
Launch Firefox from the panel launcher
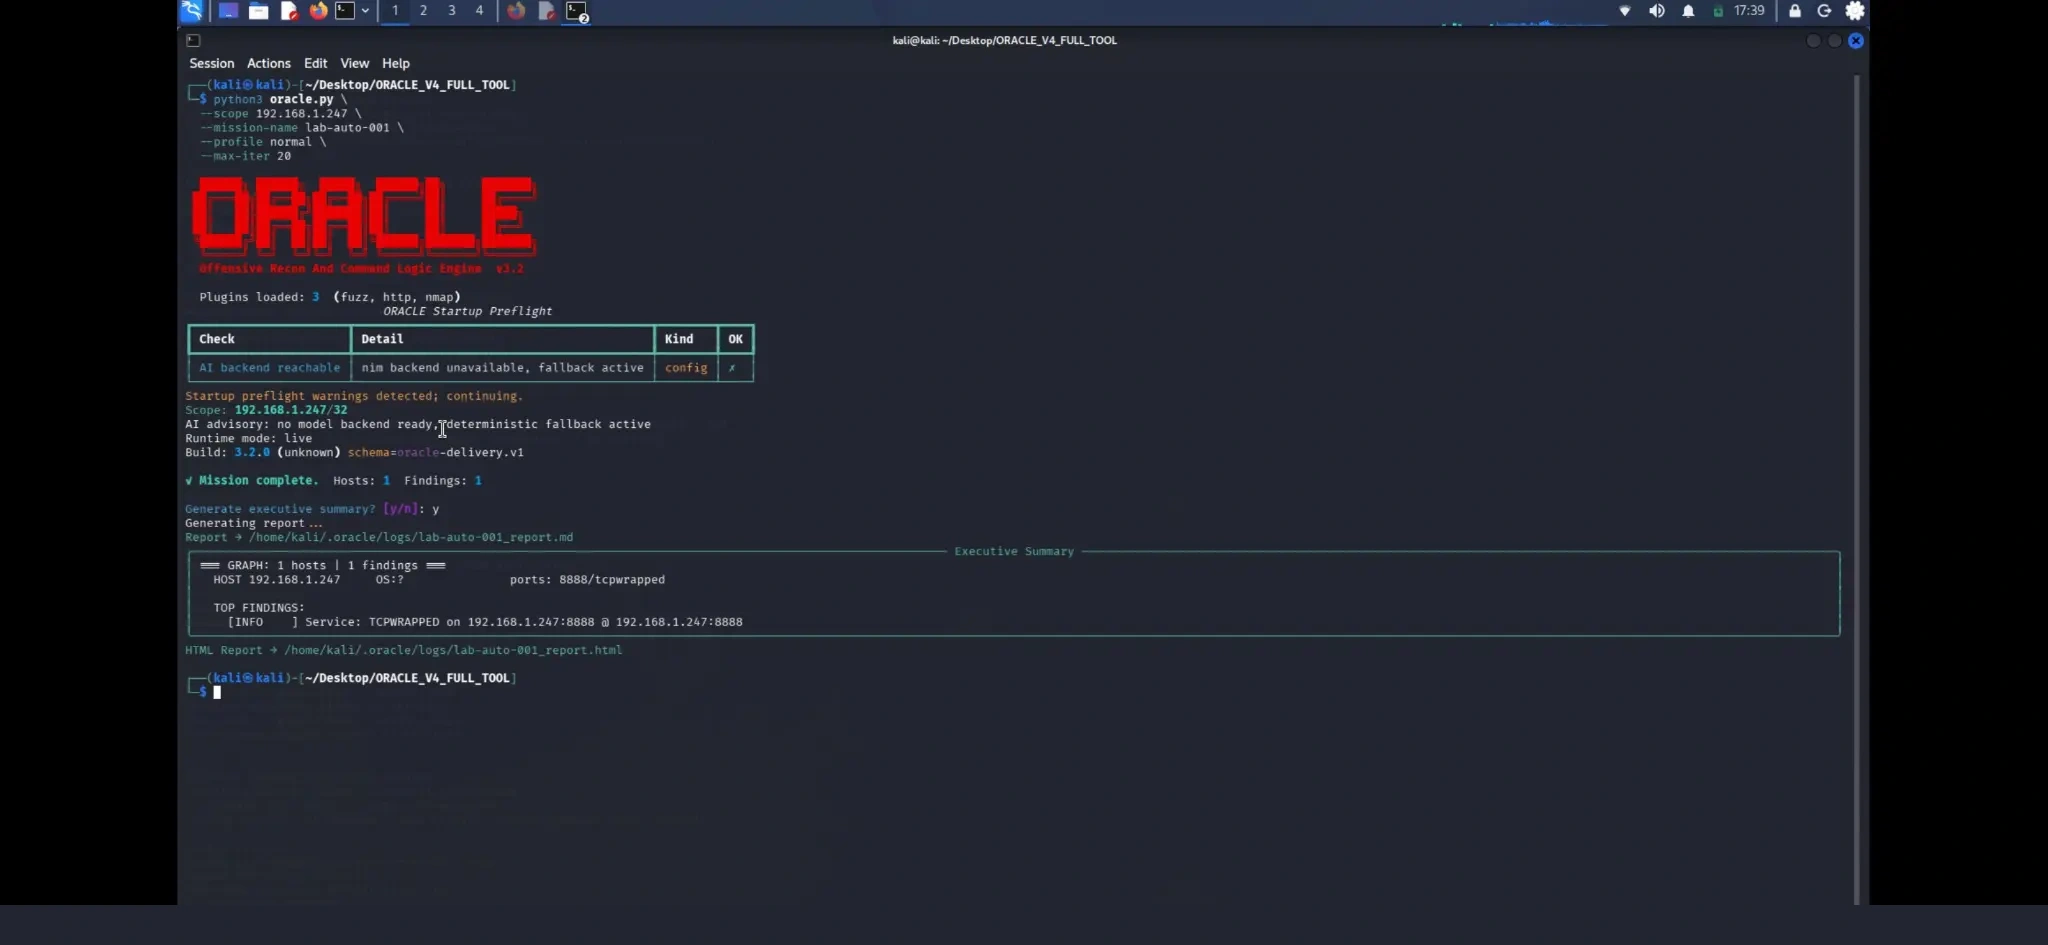coord(318,11)
